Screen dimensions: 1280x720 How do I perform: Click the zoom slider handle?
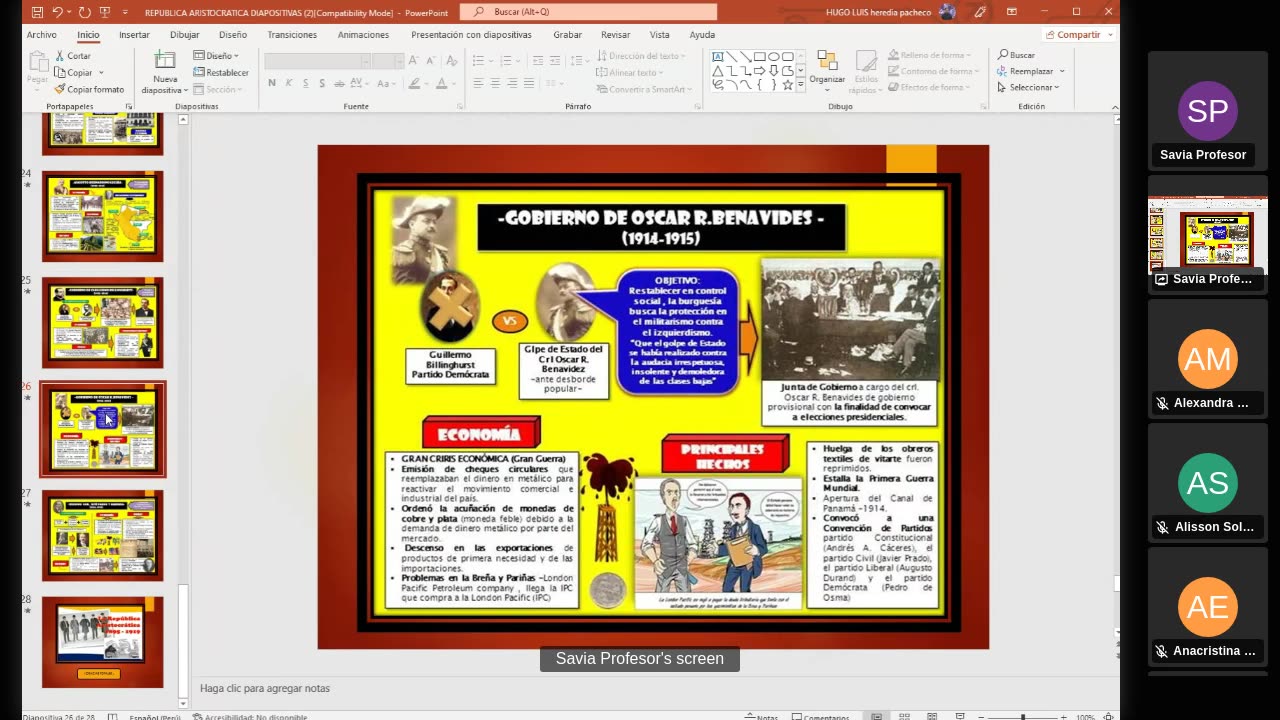tap(1022, 716)
